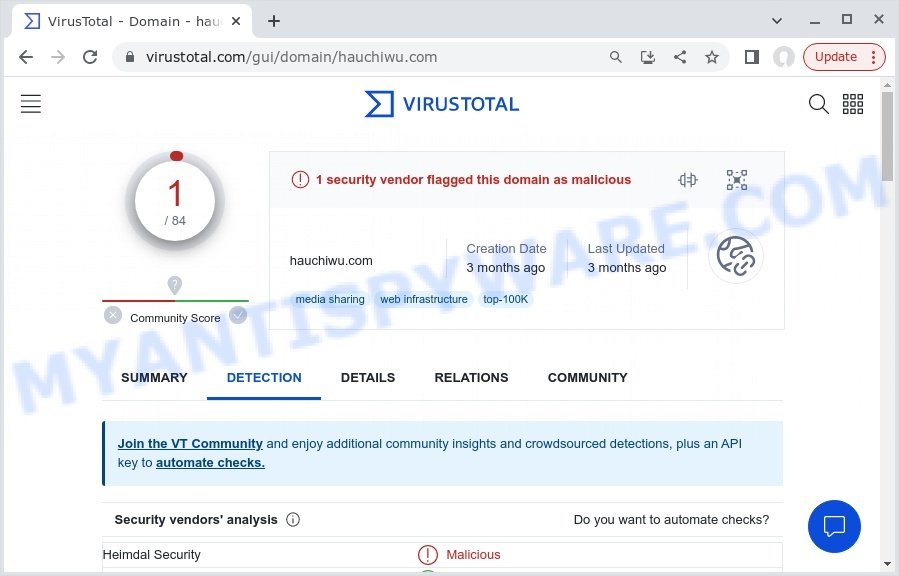The height and width of the screenshot is (576, 899).
Task: Switch to the DETAILS tab
Action: pyautogui.click(x=368, y=378)
